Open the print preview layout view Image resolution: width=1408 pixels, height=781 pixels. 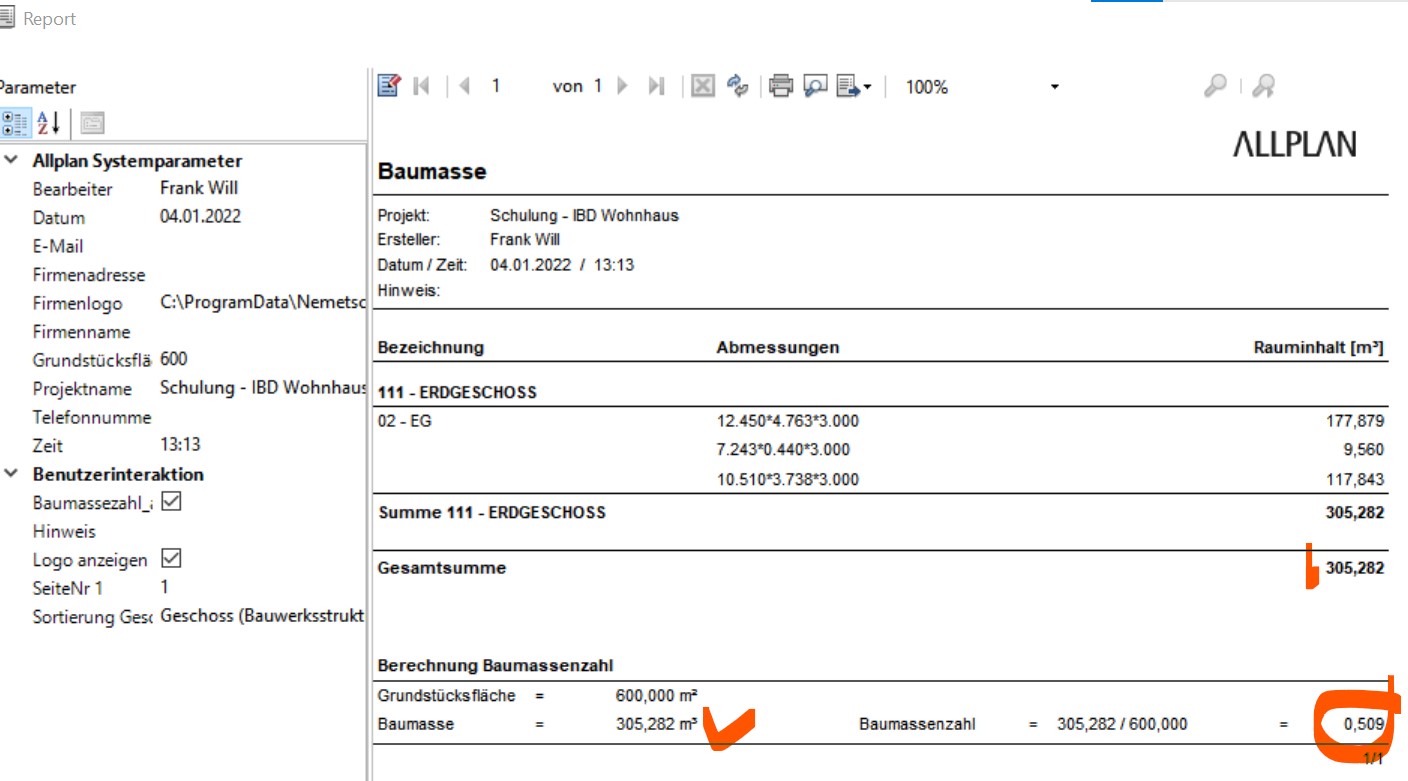click(x=815, y=87)
